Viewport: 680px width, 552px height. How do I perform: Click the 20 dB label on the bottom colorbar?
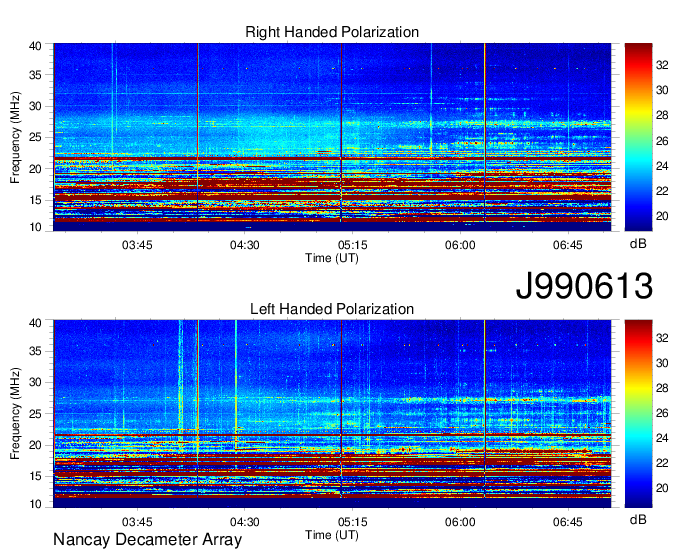(x=662, y=488)
